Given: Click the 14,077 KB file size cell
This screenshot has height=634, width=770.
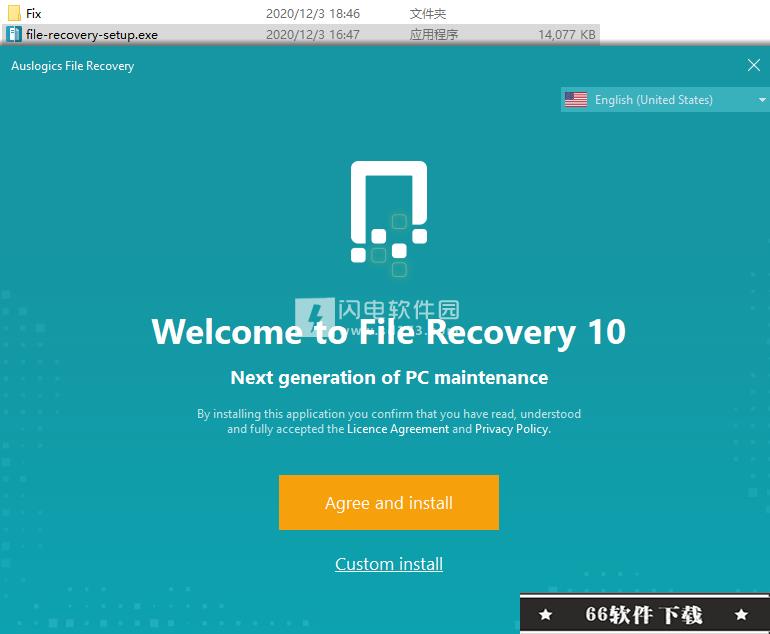Looking at the screenshot, I should point(567,34).
